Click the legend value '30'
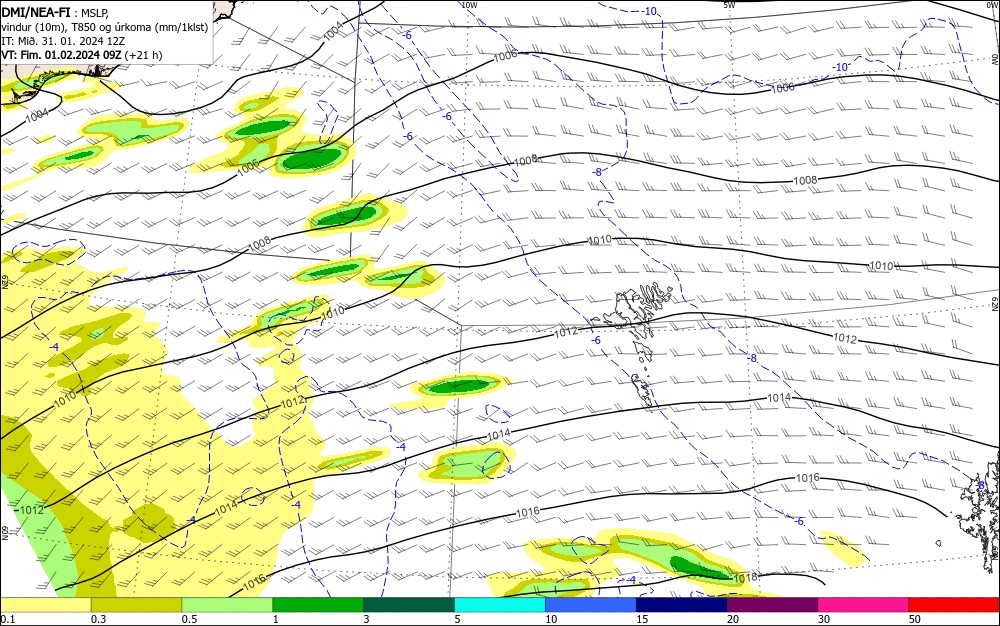The width and height of the screenshot is (1000, 626). click(x=824, y=619)
